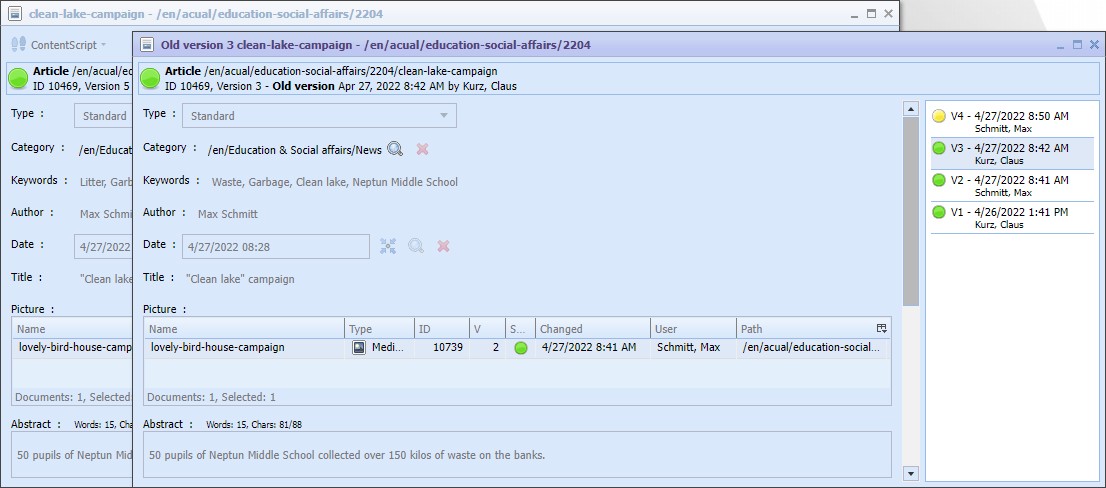
Task: Click the Title field "Clean lake" campaign
Action: (240, 279)
